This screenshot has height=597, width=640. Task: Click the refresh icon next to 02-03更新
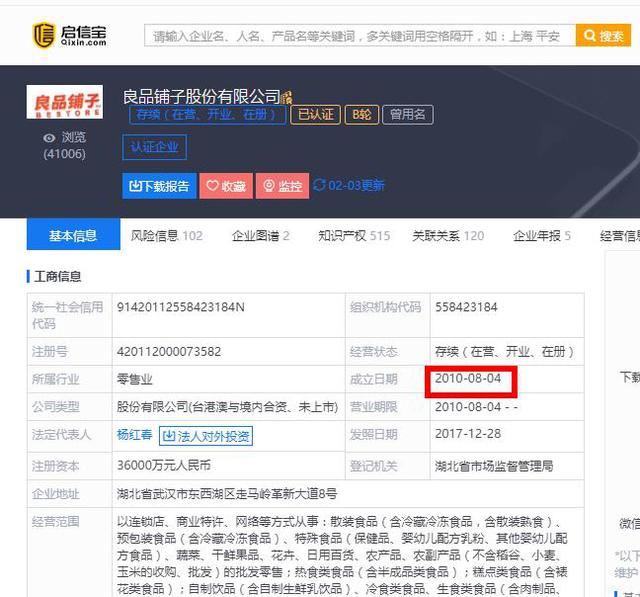[x=319, y=185]
